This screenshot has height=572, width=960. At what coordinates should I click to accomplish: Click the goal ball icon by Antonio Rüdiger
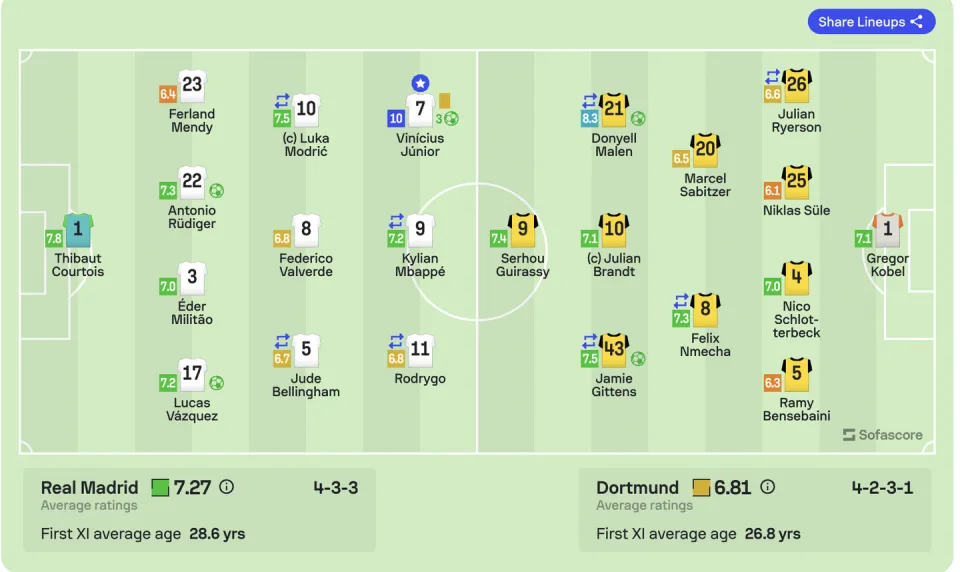216,190
